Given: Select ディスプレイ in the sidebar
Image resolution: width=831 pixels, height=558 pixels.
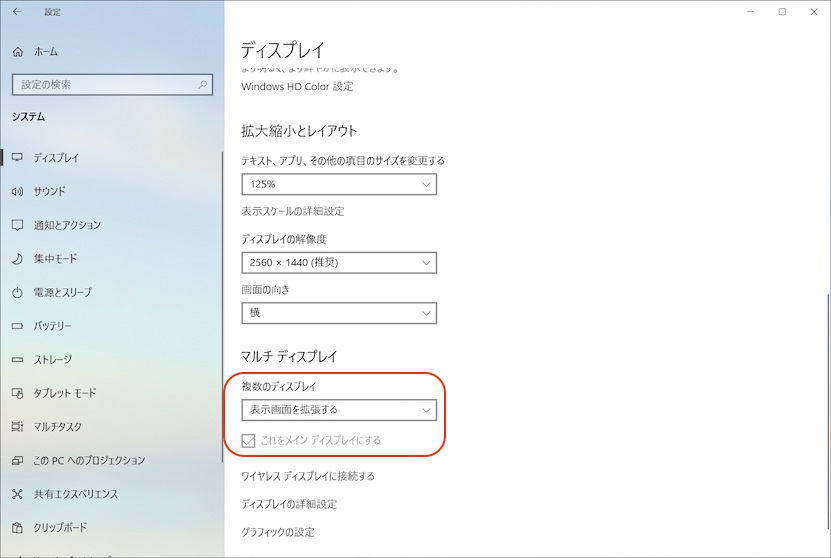Looking at the screenshot, I should coord(56,157).
